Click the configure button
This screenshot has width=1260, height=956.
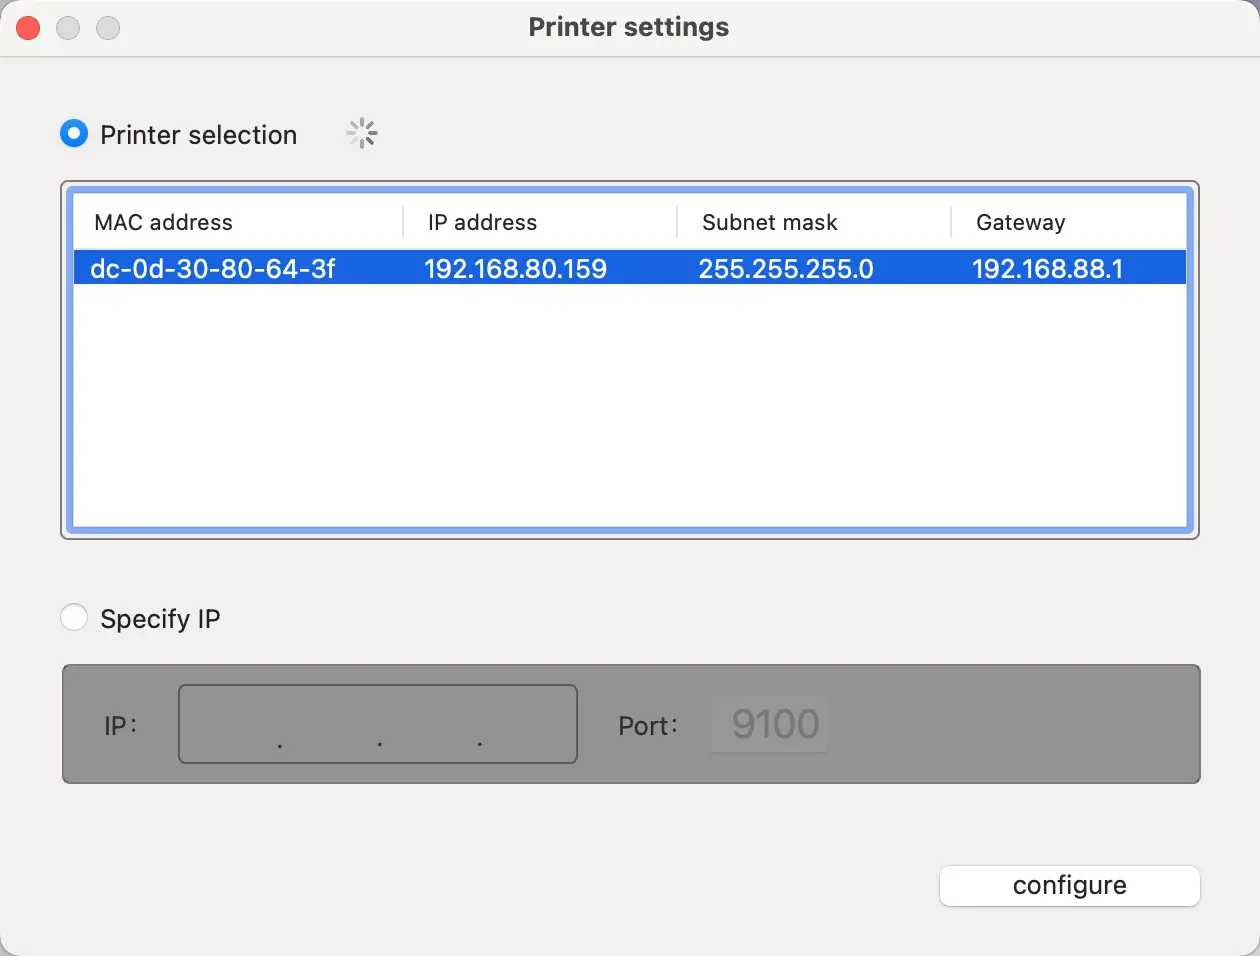click(x=1069, y=886)
